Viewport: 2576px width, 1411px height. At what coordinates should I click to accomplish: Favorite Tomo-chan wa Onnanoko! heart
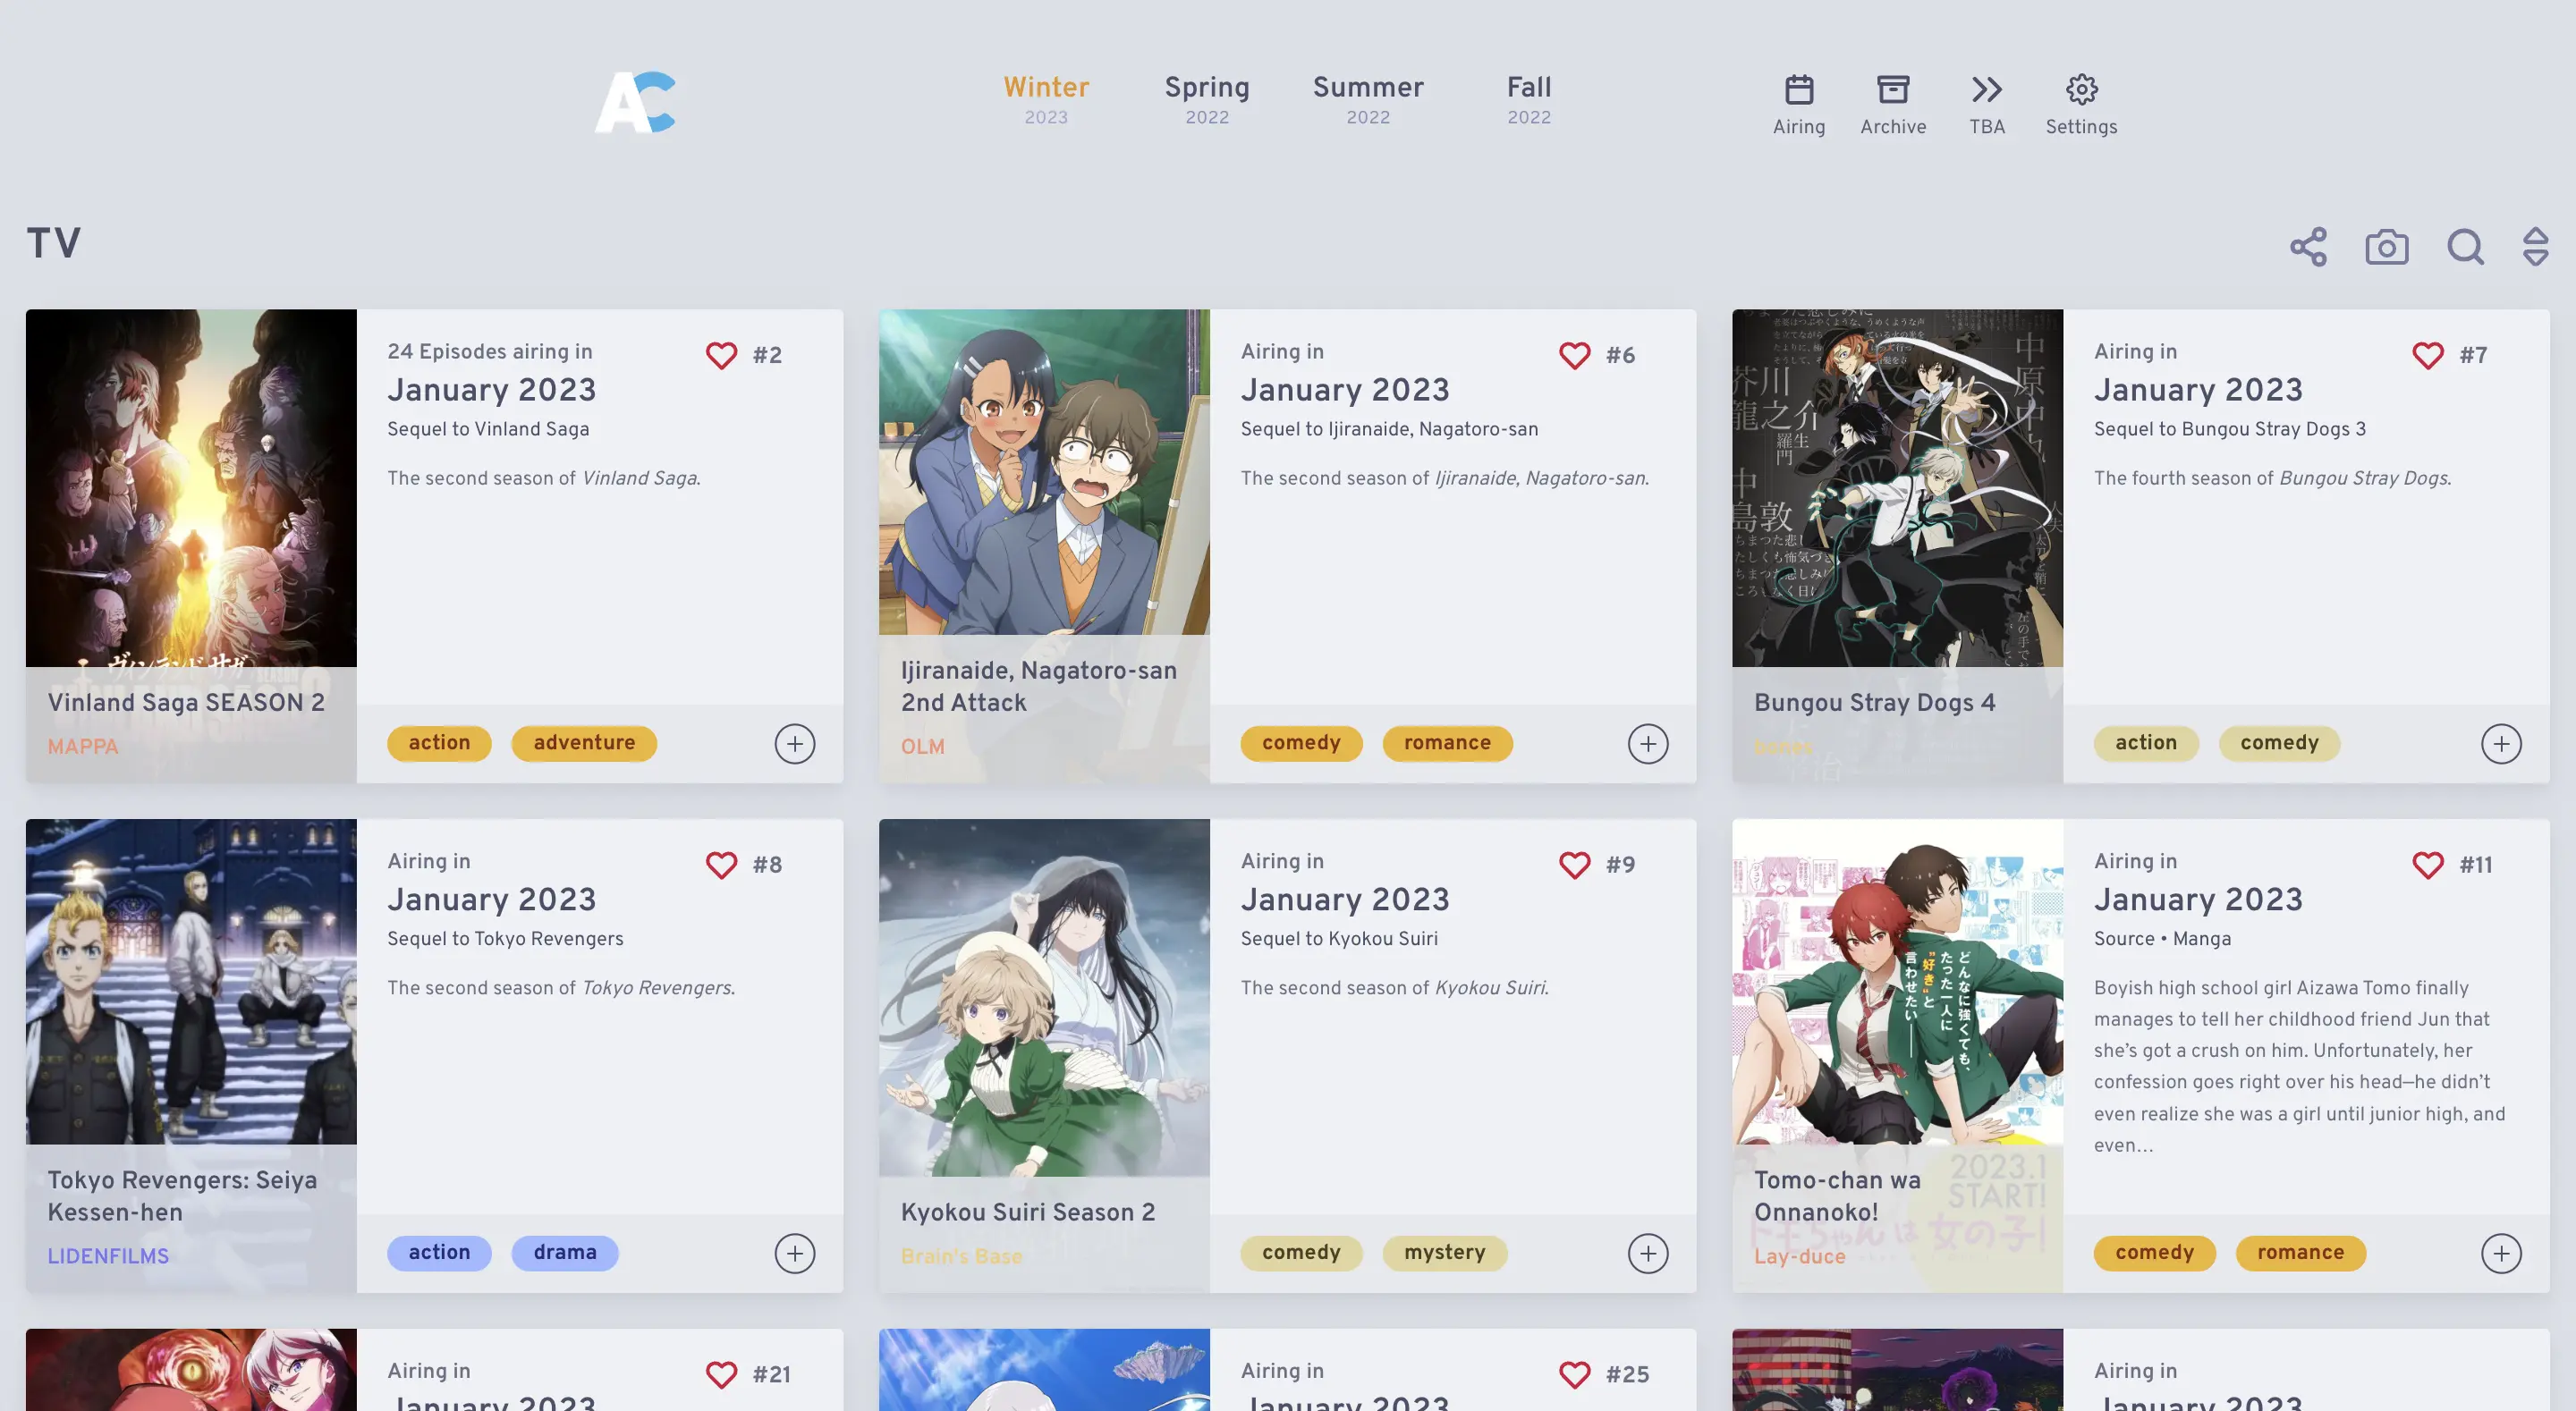pos(2427,865)
